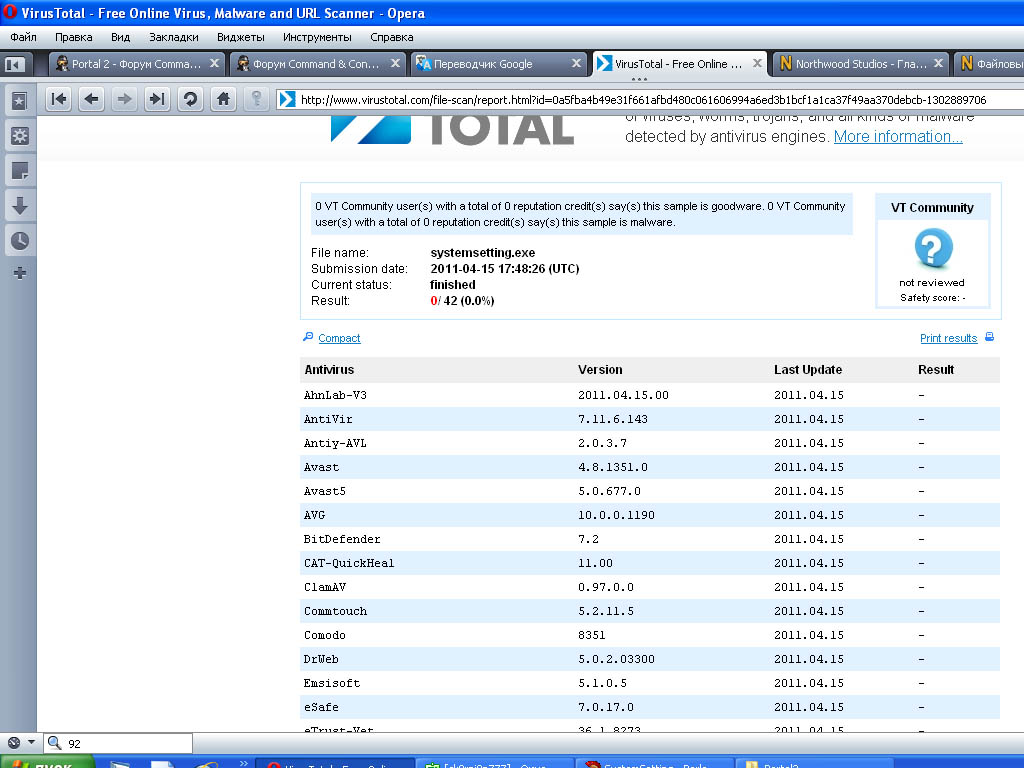Open the History clock panel
The image size is (1024, 768).
click(x=20, y=240)
